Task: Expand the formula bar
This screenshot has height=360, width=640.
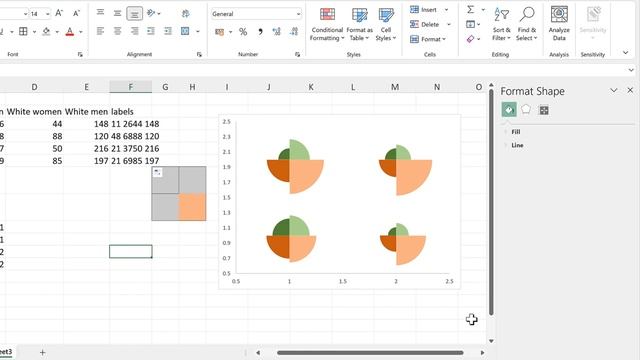Action: [x=631, y=70]
